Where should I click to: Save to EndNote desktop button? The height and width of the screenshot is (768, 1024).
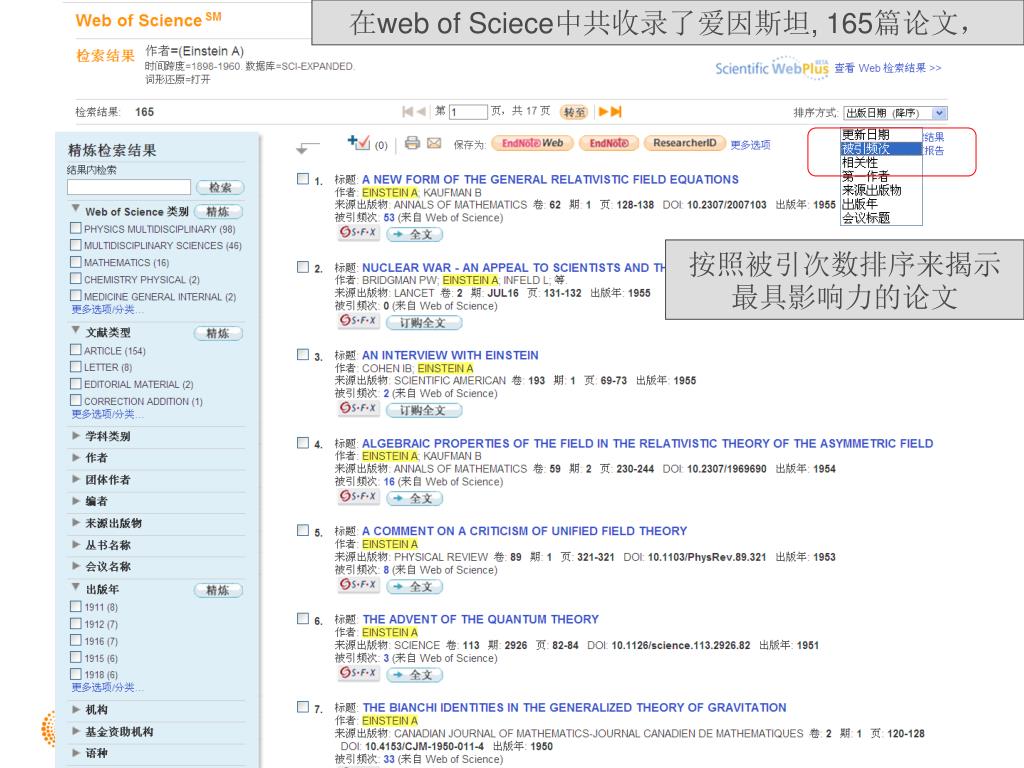pyautogui.click(x=609, y=143)
